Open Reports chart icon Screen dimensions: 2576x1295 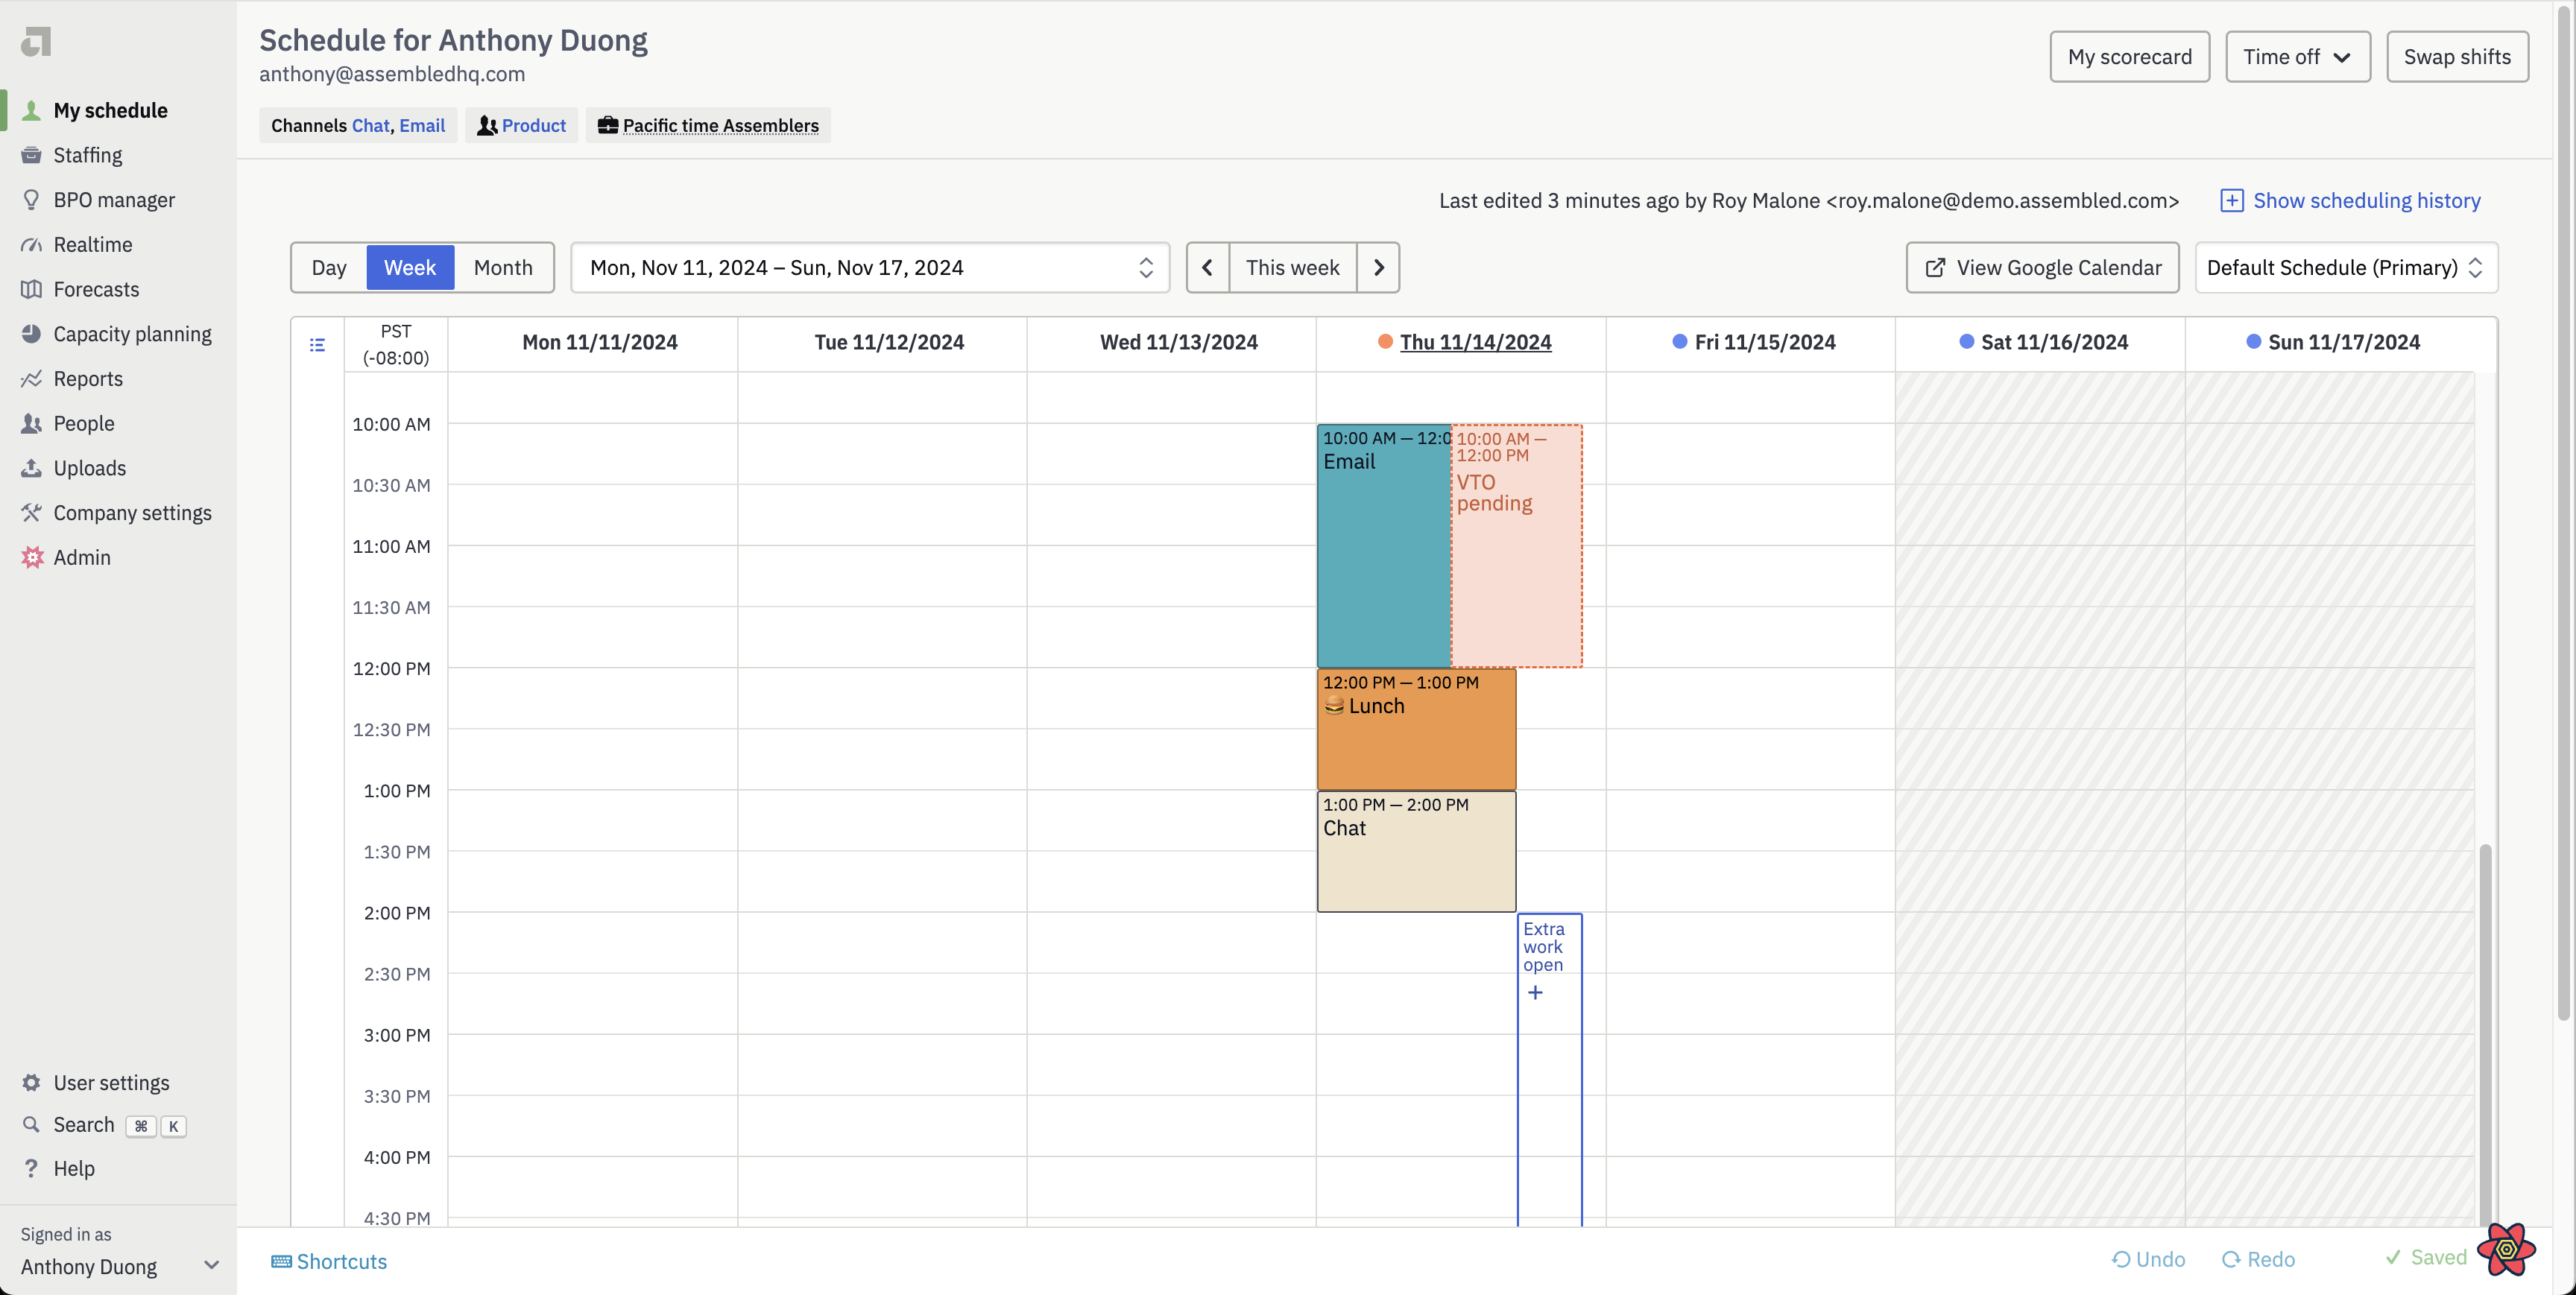coord(32,379)
